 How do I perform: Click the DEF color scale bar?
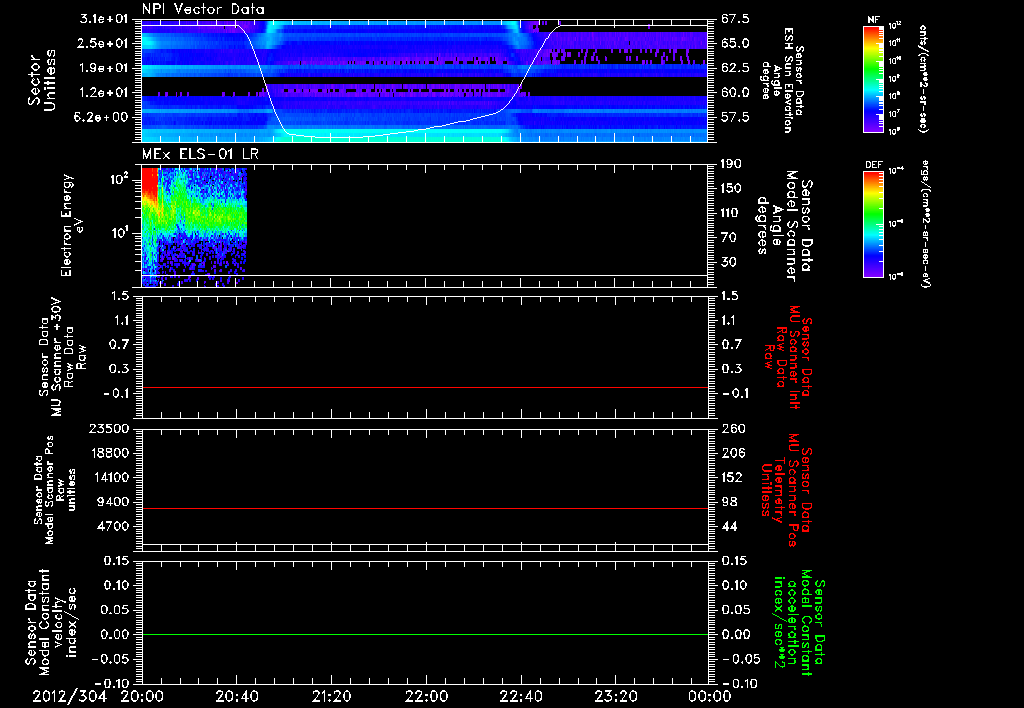872,222
